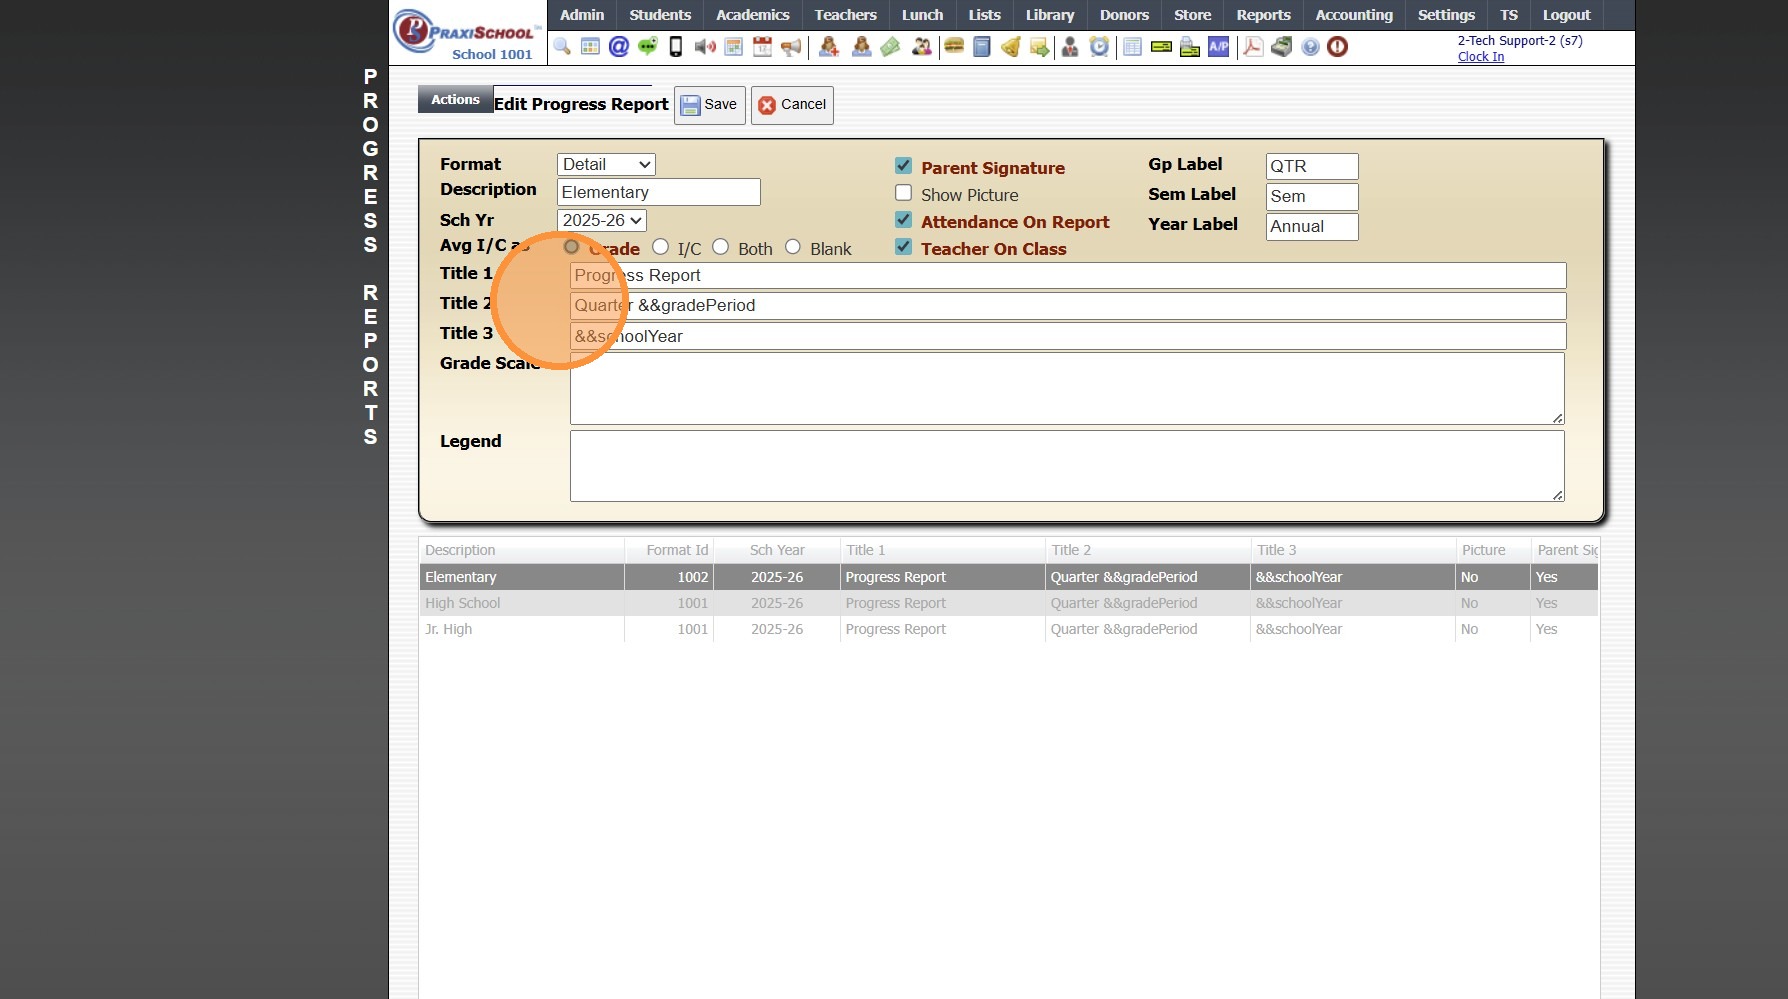
Task: Open the date calendar icon showing 17
Action: point(762,47)
